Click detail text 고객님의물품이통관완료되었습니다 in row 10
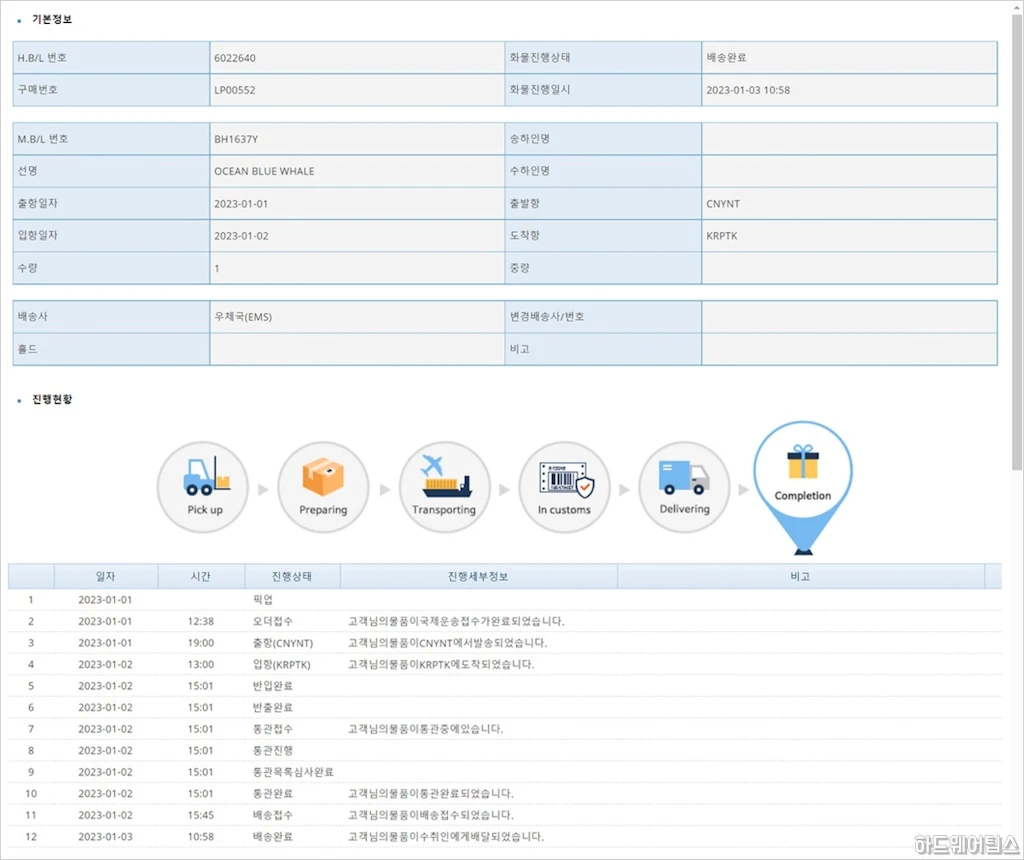 coord(431,793)
